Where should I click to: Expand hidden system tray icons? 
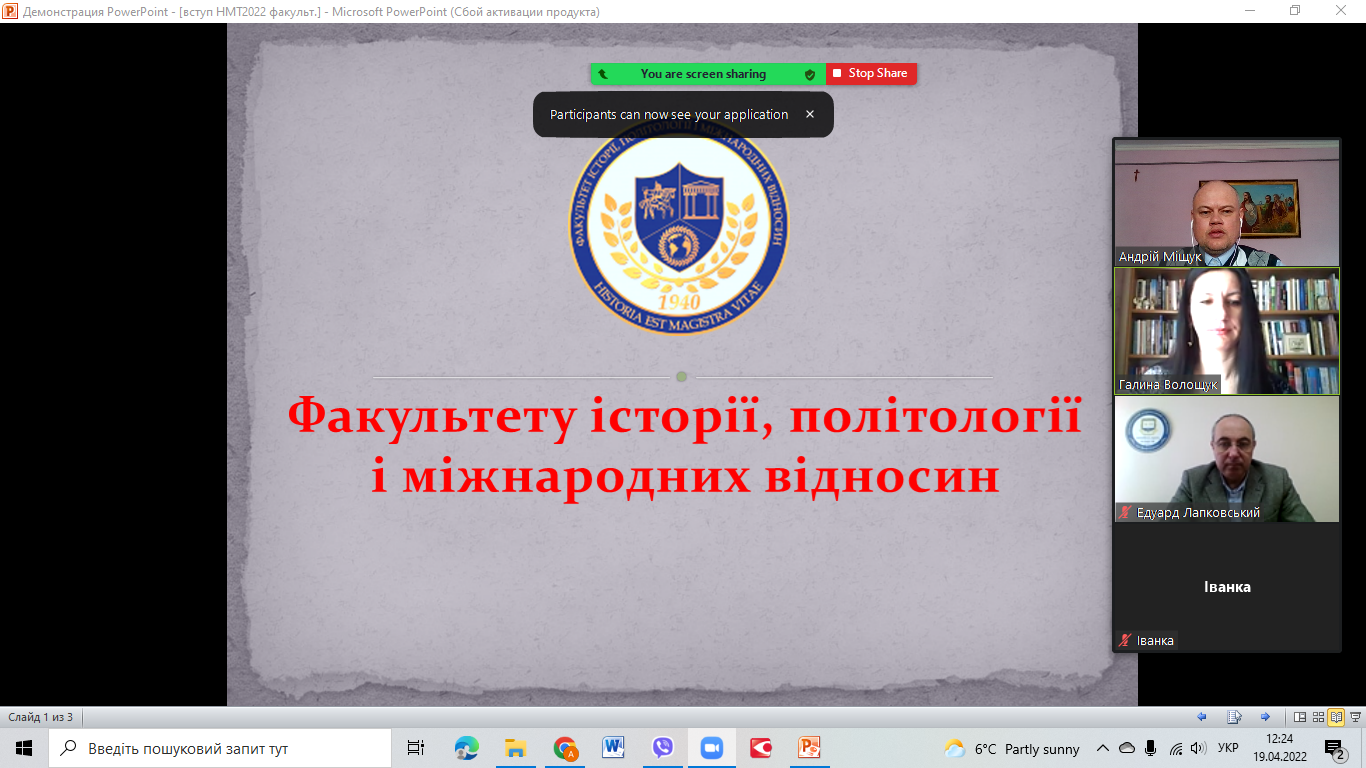coord(1103,748)
